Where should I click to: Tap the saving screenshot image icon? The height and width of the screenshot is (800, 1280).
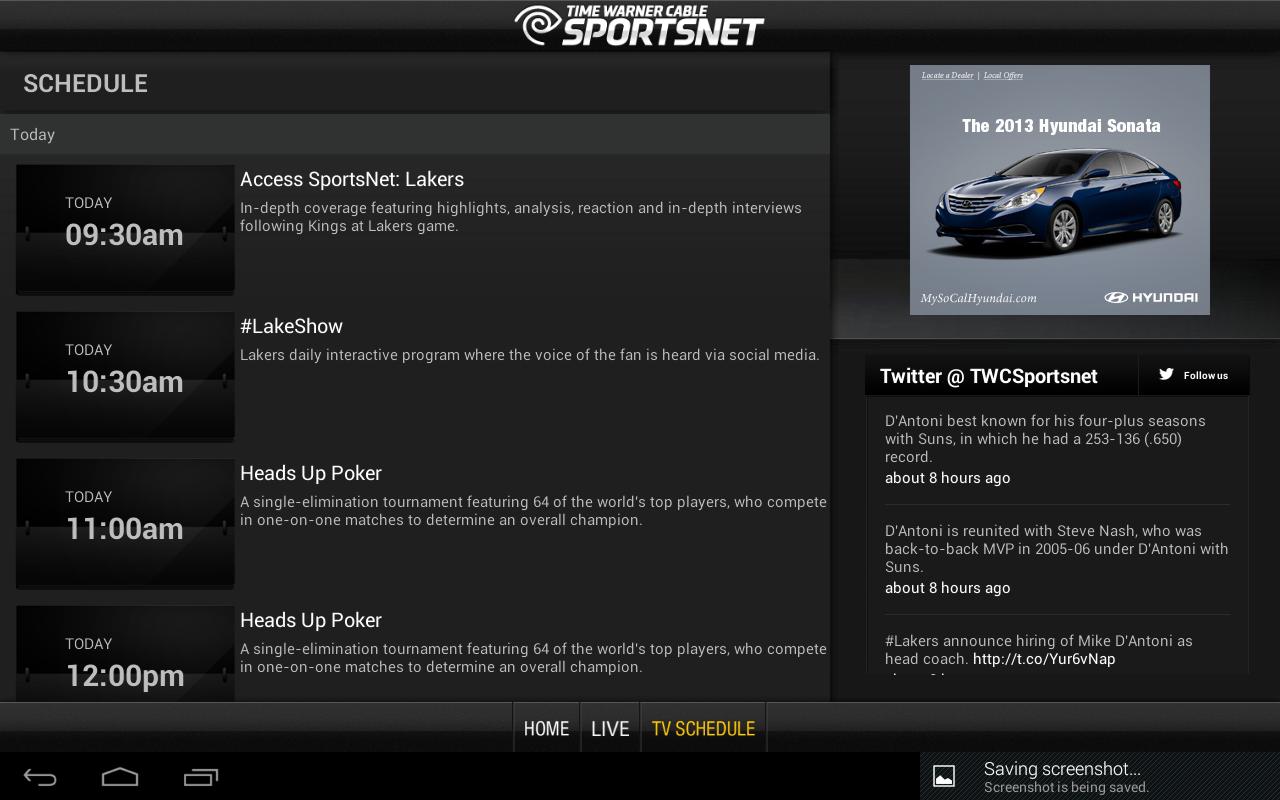(x=944, y=777)
